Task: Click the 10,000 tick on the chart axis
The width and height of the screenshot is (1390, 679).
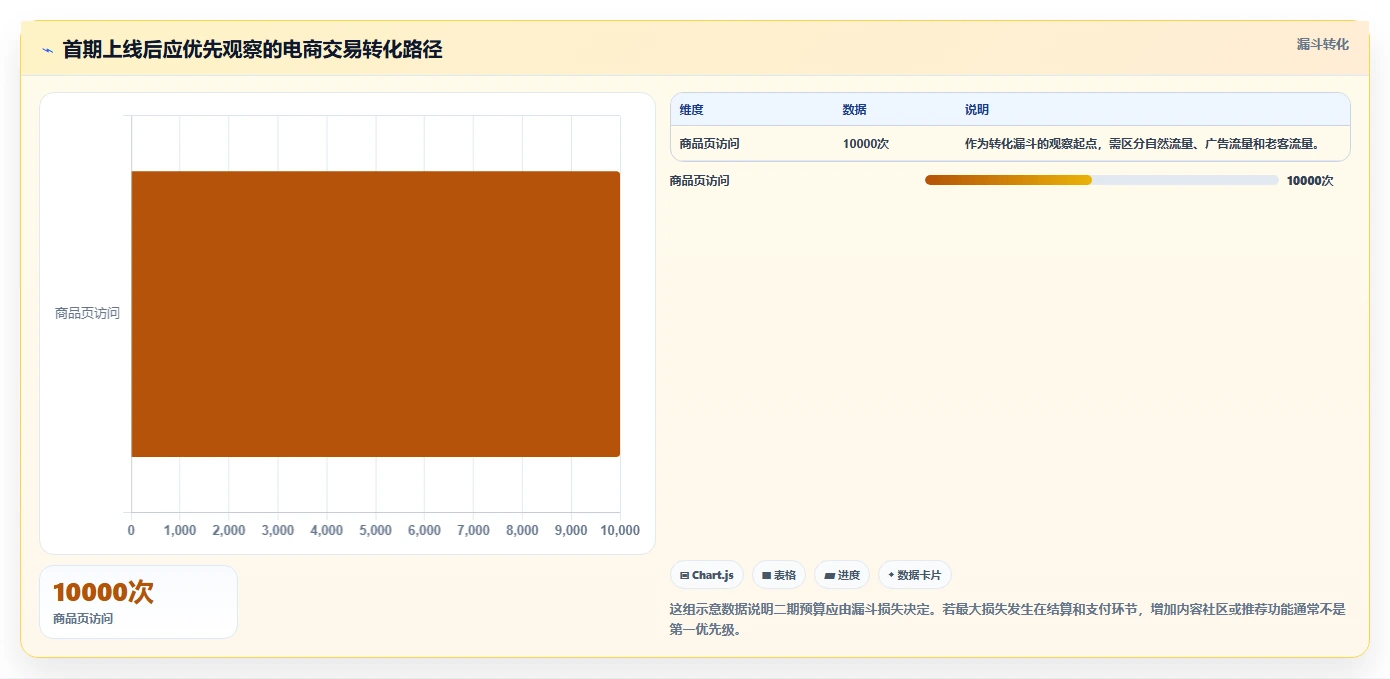Action: point(620,531)
